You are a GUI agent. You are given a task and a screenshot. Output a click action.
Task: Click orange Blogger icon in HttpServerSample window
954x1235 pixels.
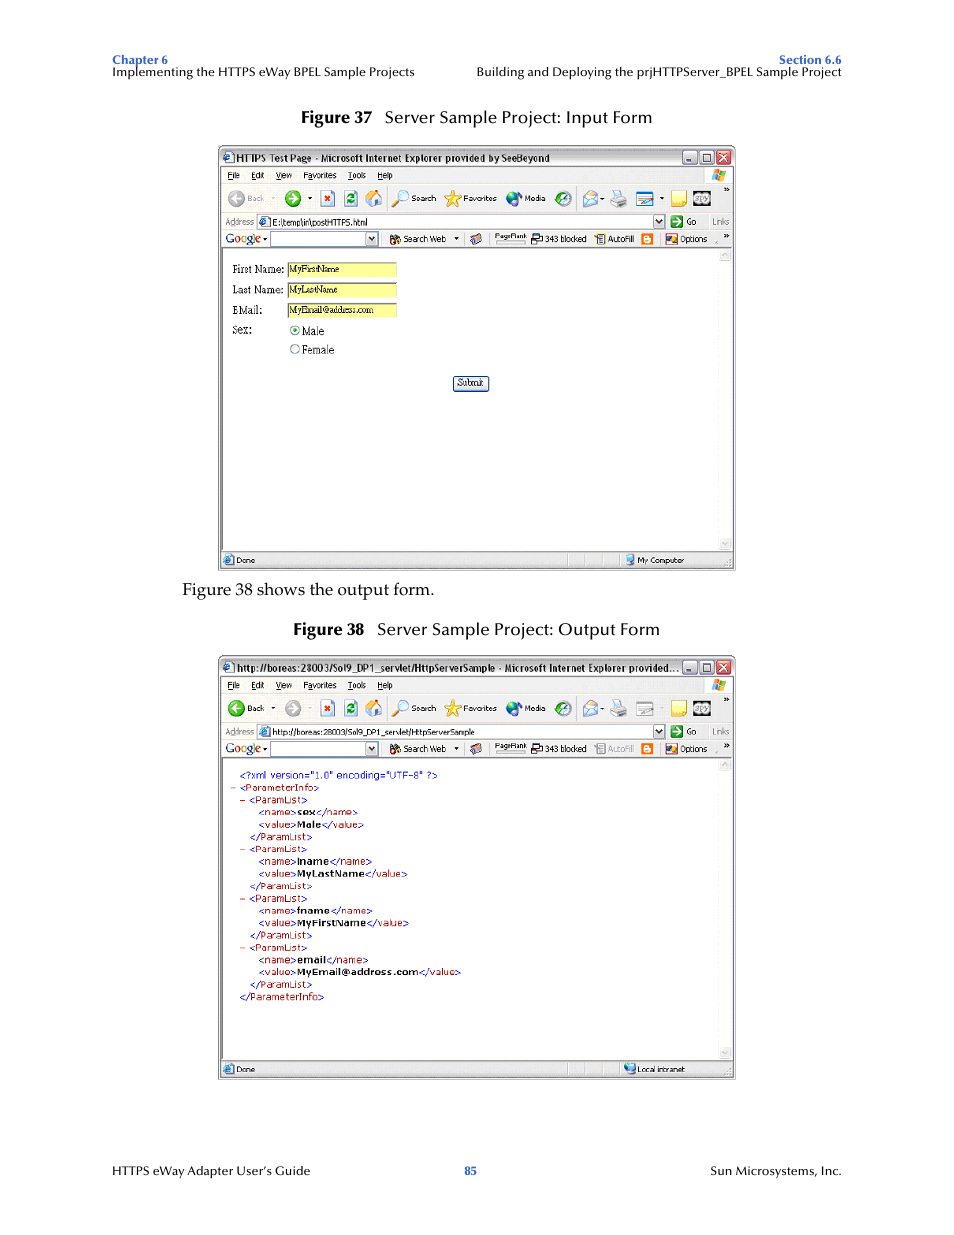click(647, 749)
